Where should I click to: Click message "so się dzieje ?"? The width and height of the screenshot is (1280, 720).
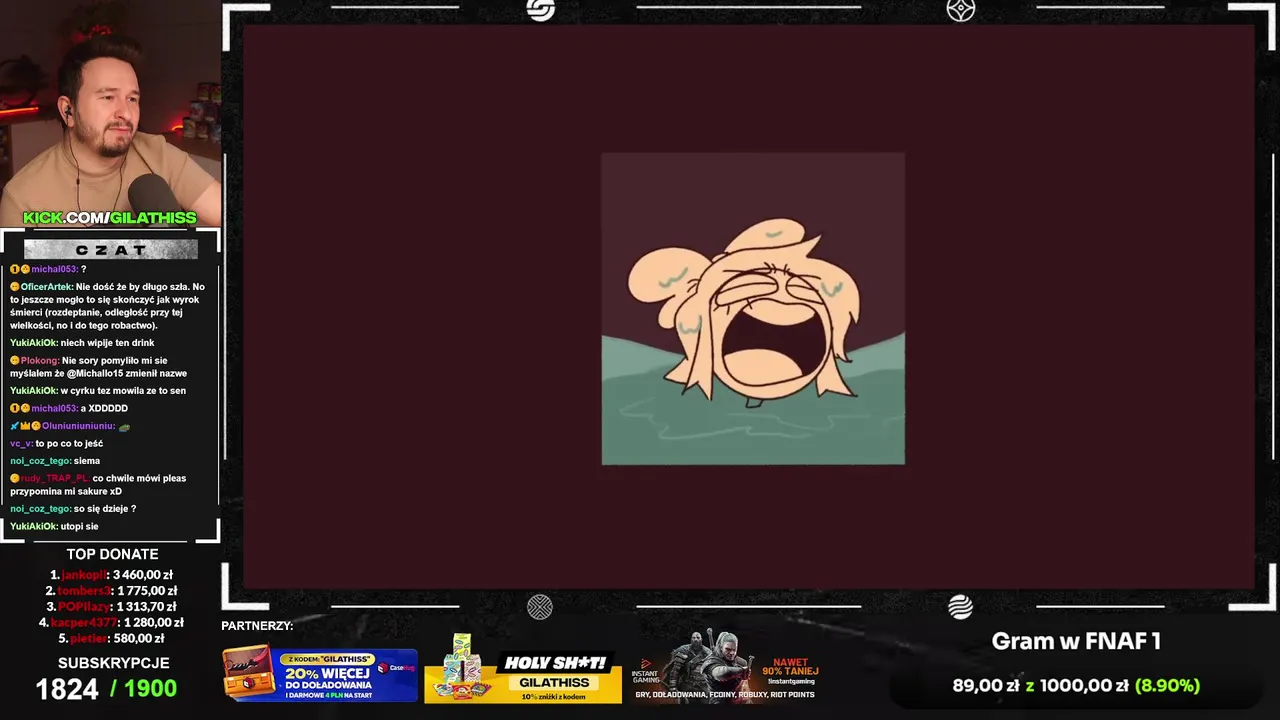[x=105, y=509]
